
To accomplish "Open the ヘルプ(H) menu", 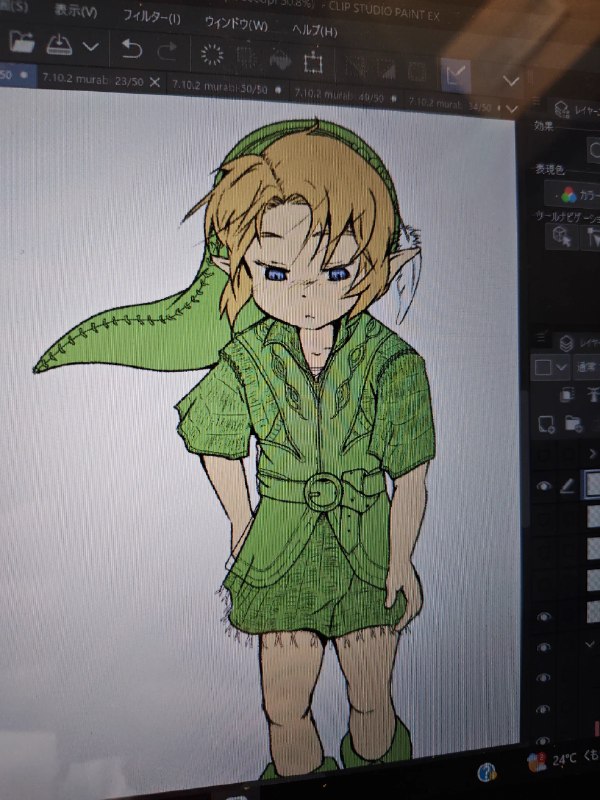I will (314, 30).
